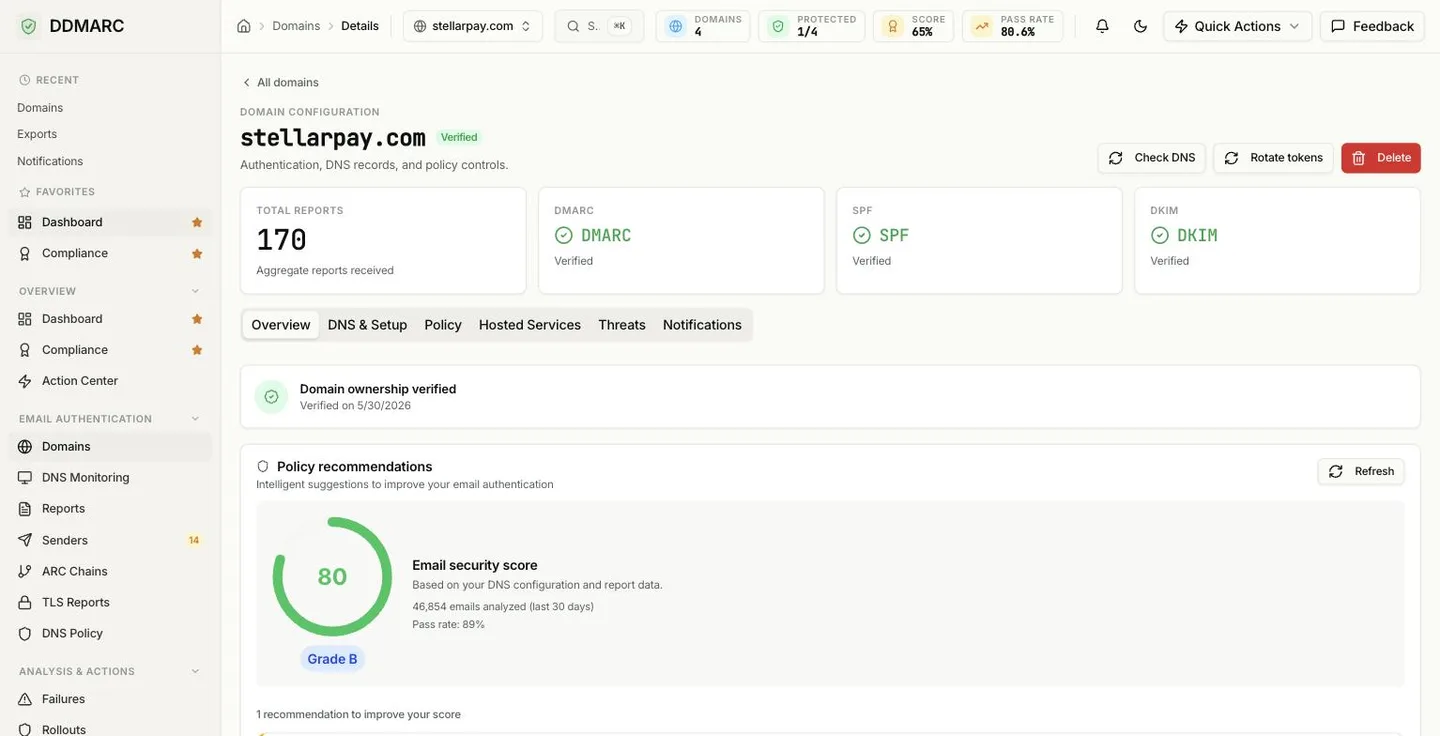The height and width of the screenshot is (736, 1440).
Task: Click the Total Reports 170 card
Action: (x=383, y=241)
